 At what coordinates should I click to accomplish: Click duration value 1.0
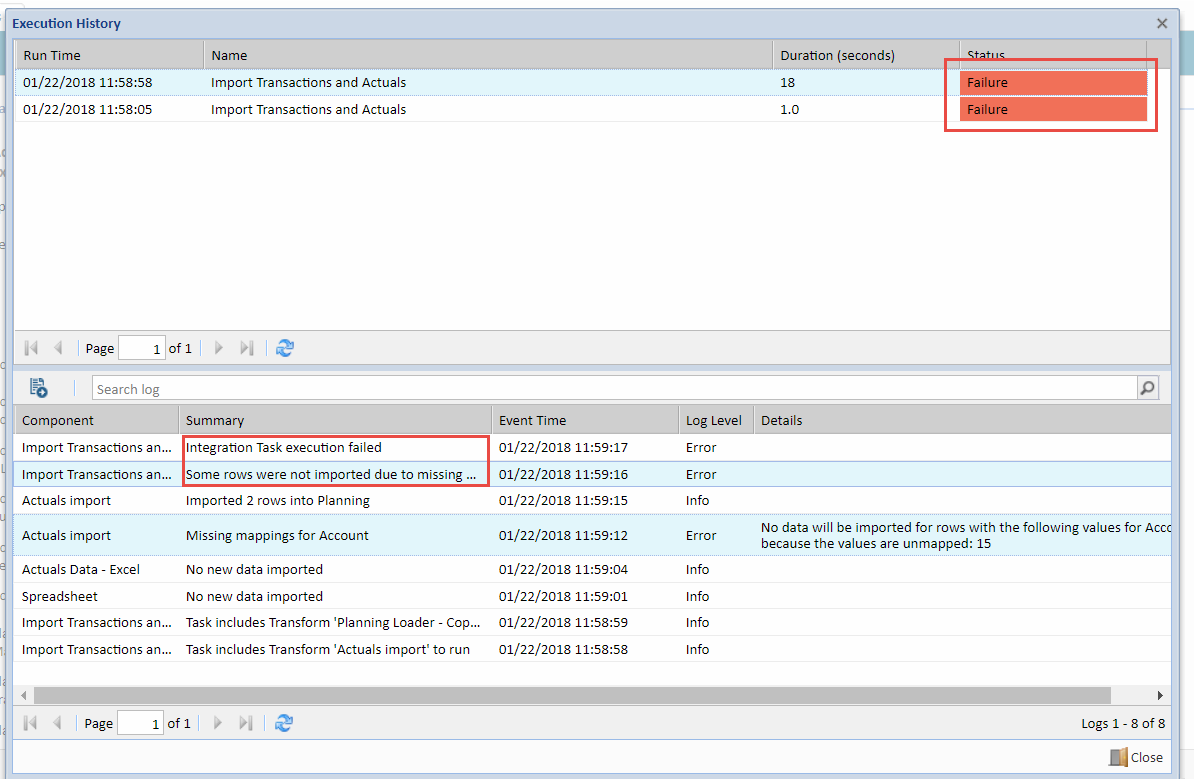(790, 109)
